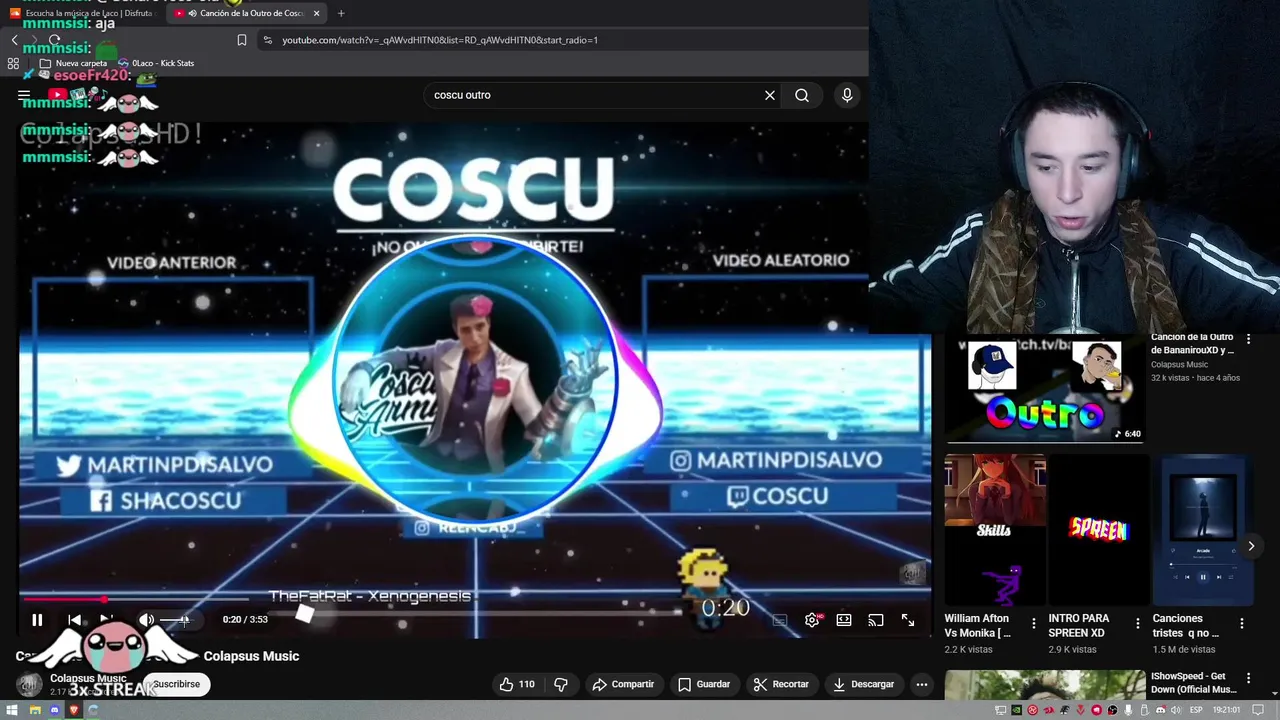Save the video with Guardar
The image size is (1280, 720).
(704, 684)
